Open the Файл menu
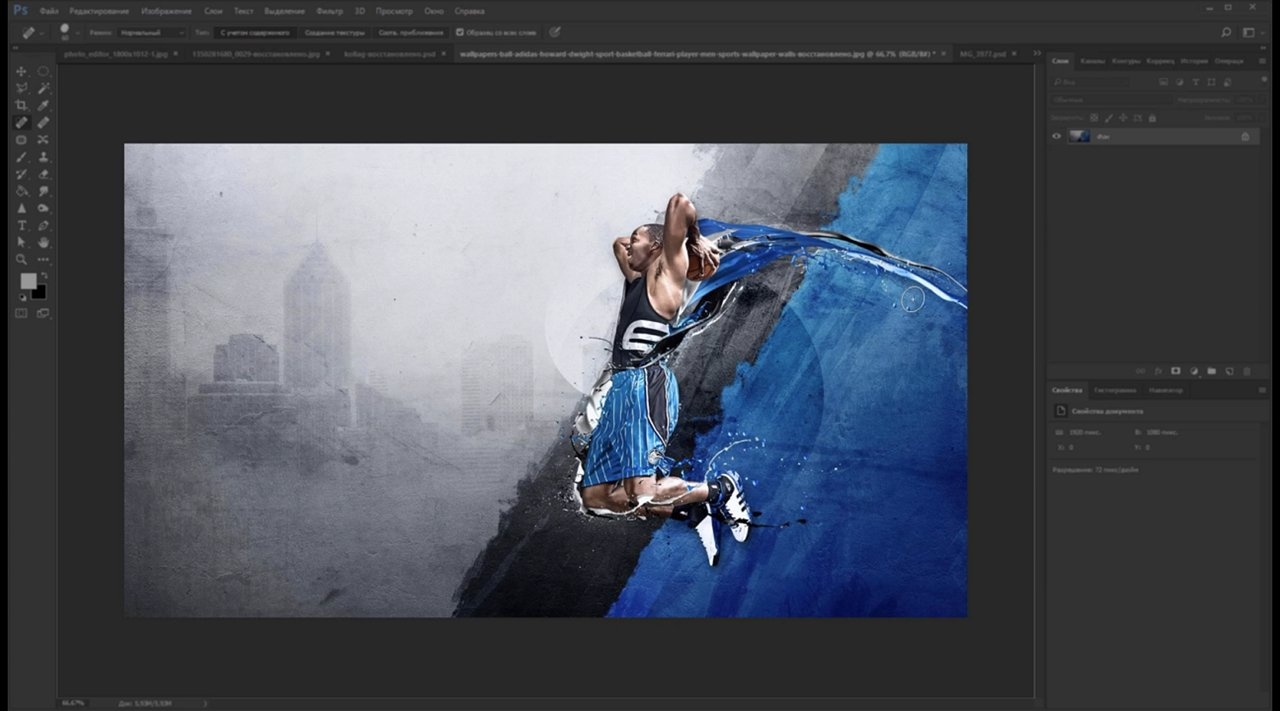This screenshot has width=1280, height=711. [x=49, y=10]
